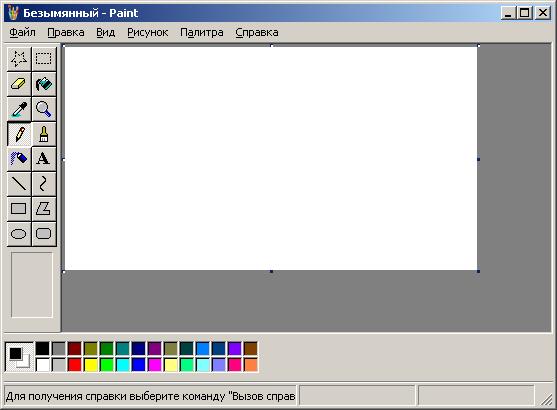
Task: Pick the orange color swatch
Action: point(250,365)
